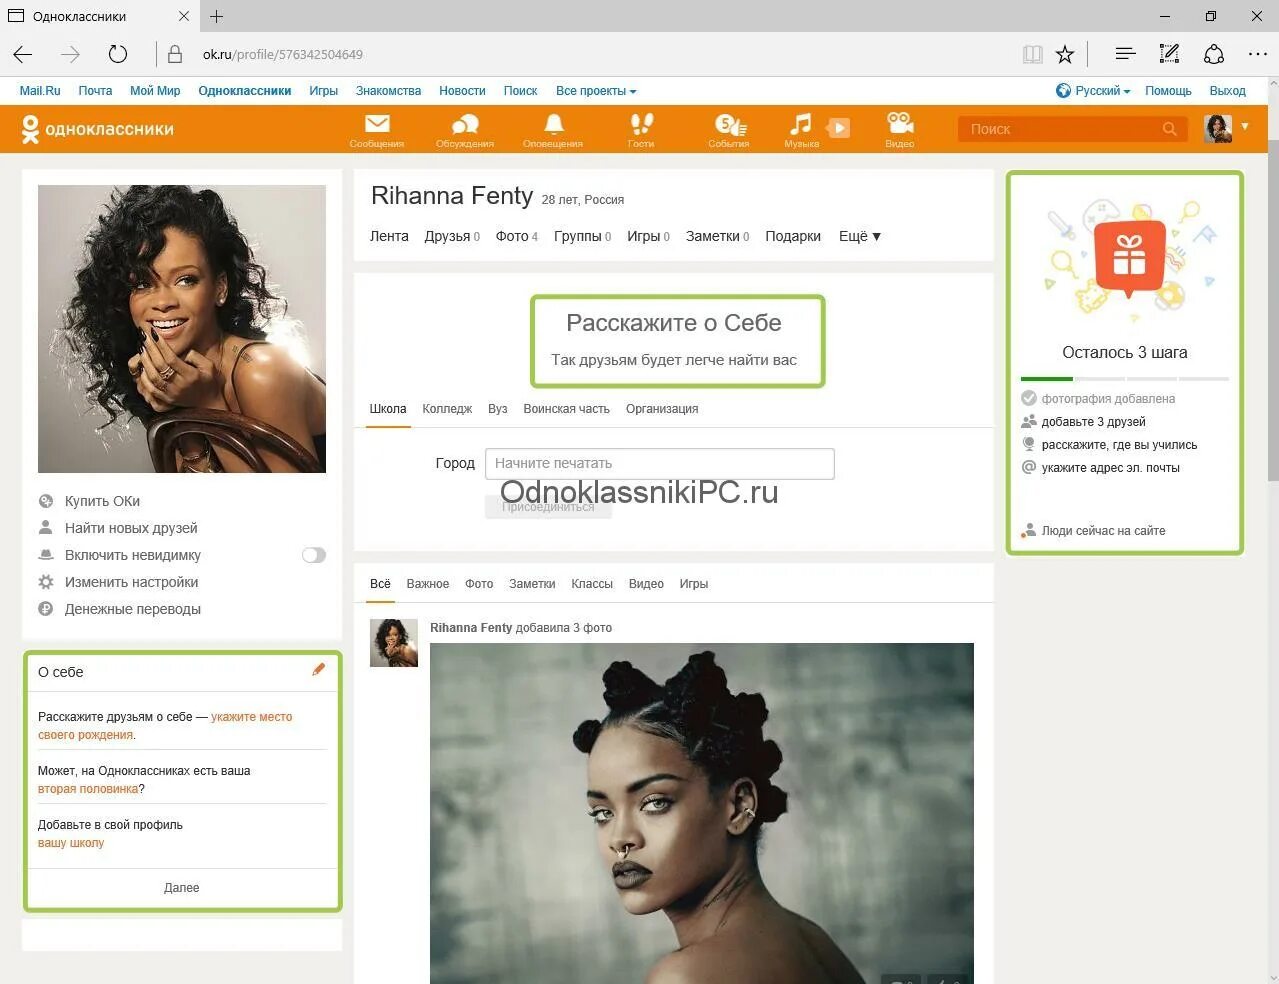Image resolution: width=1279 pixels, height=984 pixels.
Task: Open the Группы profile tab
Action: [582, 236]
